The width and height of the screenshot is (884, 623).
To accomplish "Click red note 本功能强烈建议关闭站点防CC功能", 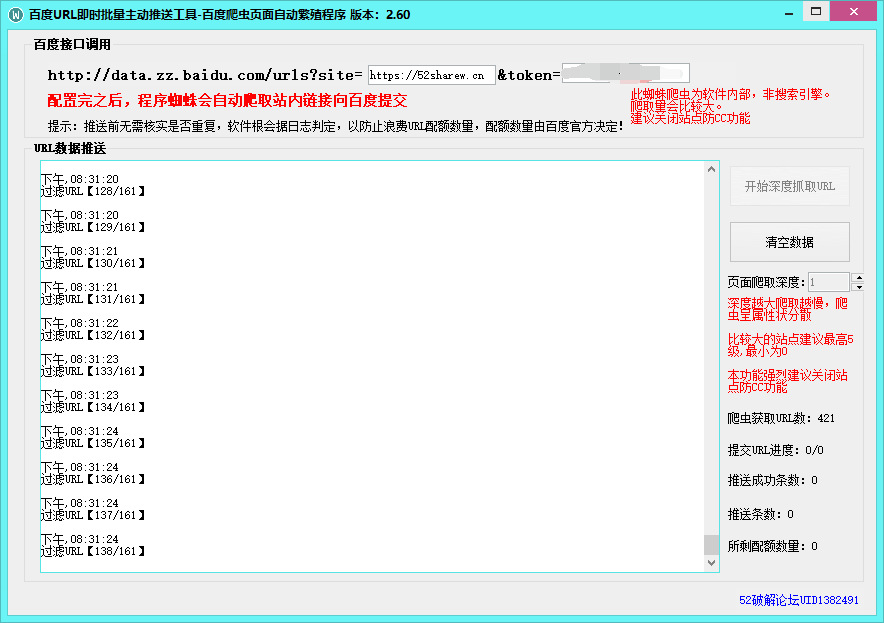I will point(787,381).
